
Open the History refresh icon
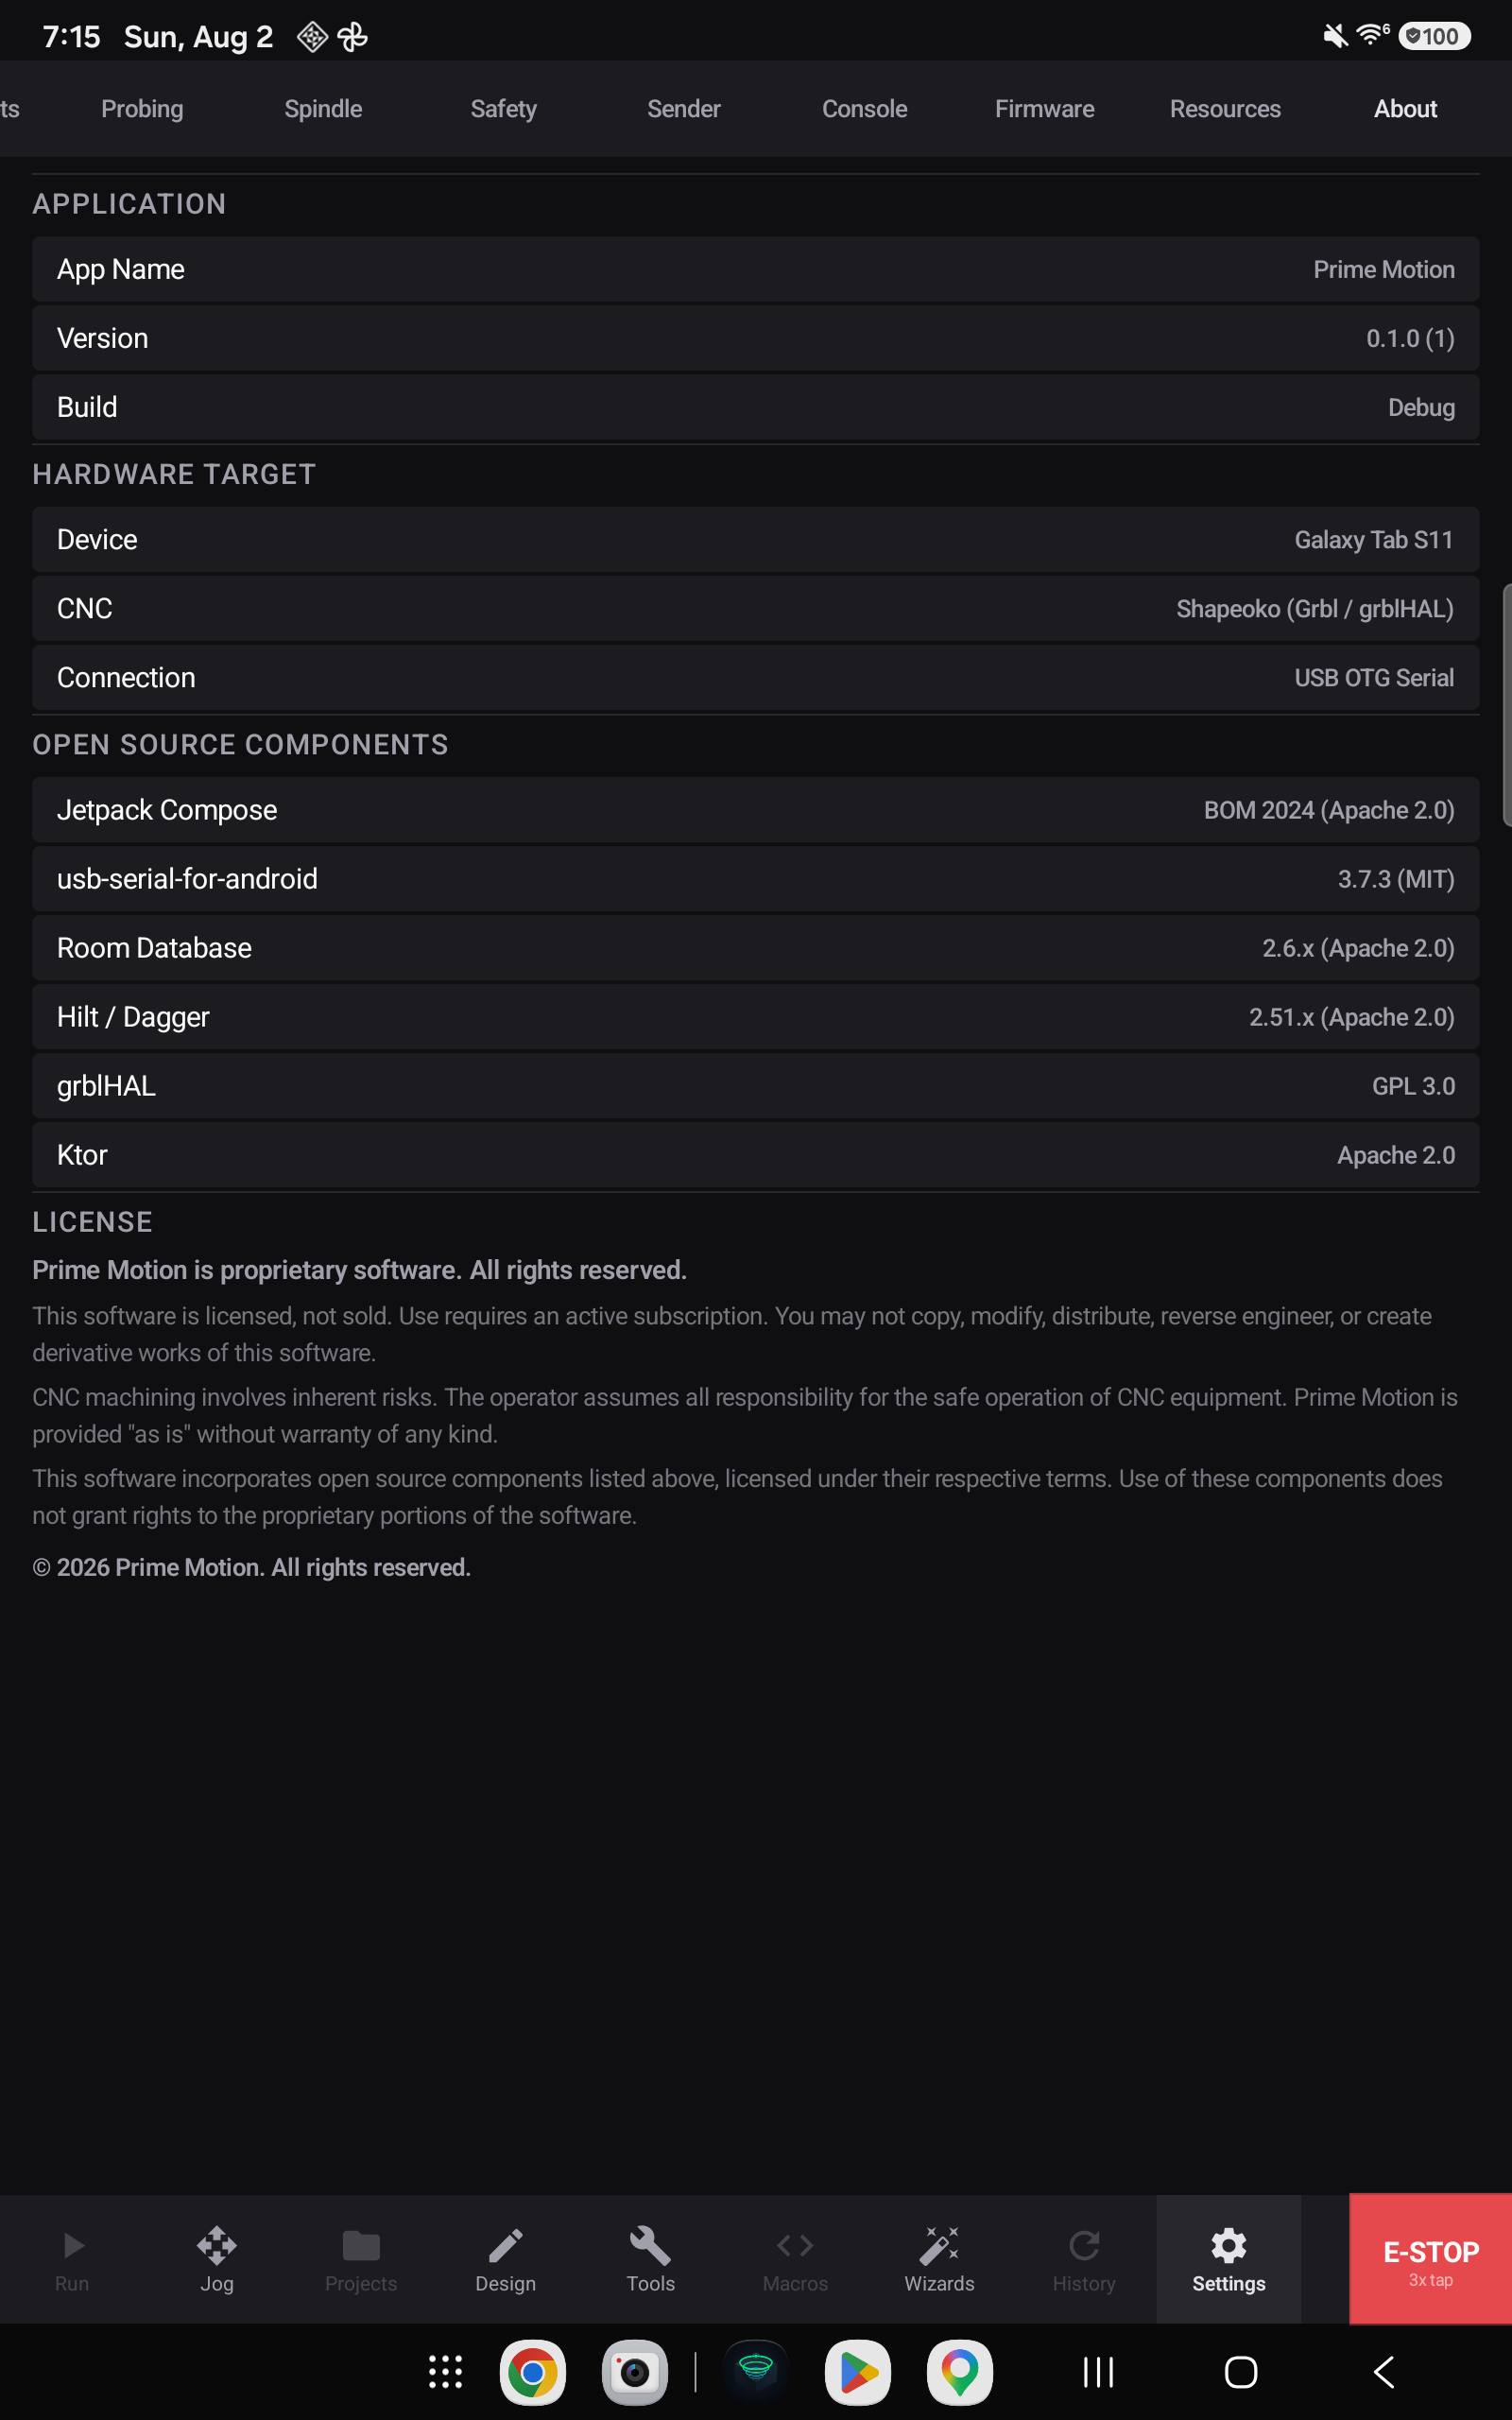(x=1084, y=2245)
